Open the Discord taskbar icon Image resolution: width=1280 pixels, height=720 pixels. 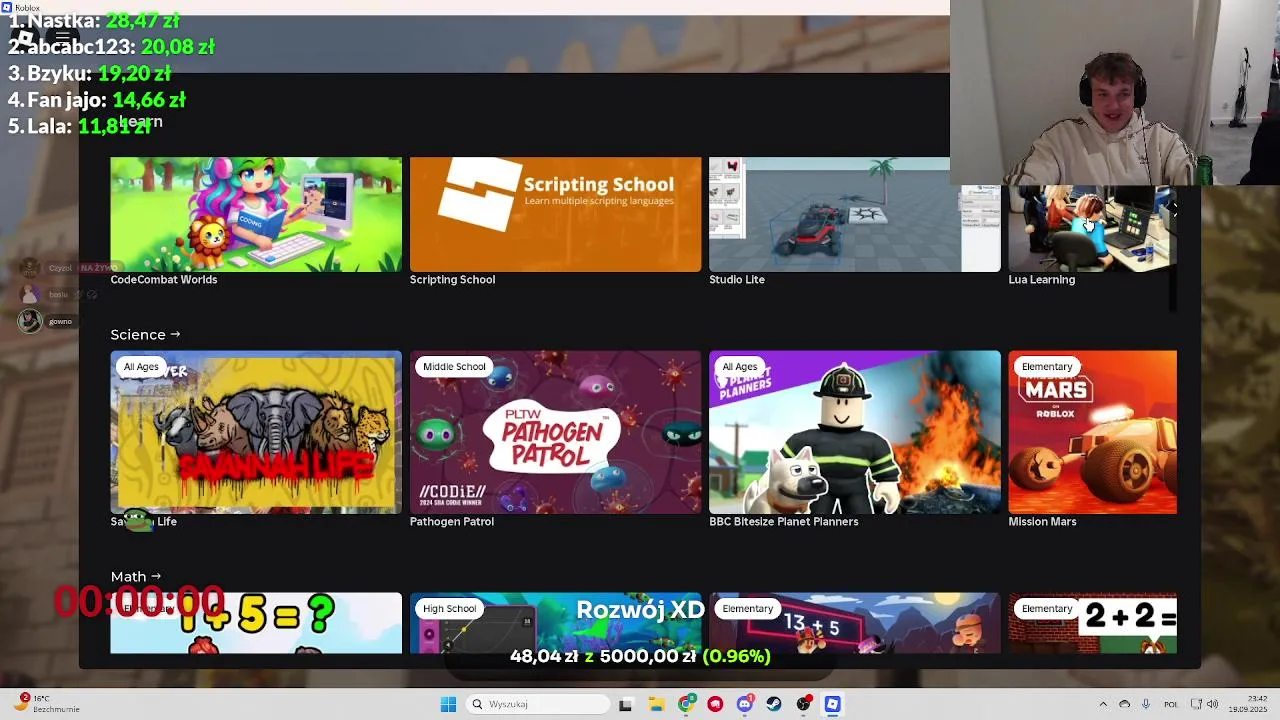coord(744,704)
